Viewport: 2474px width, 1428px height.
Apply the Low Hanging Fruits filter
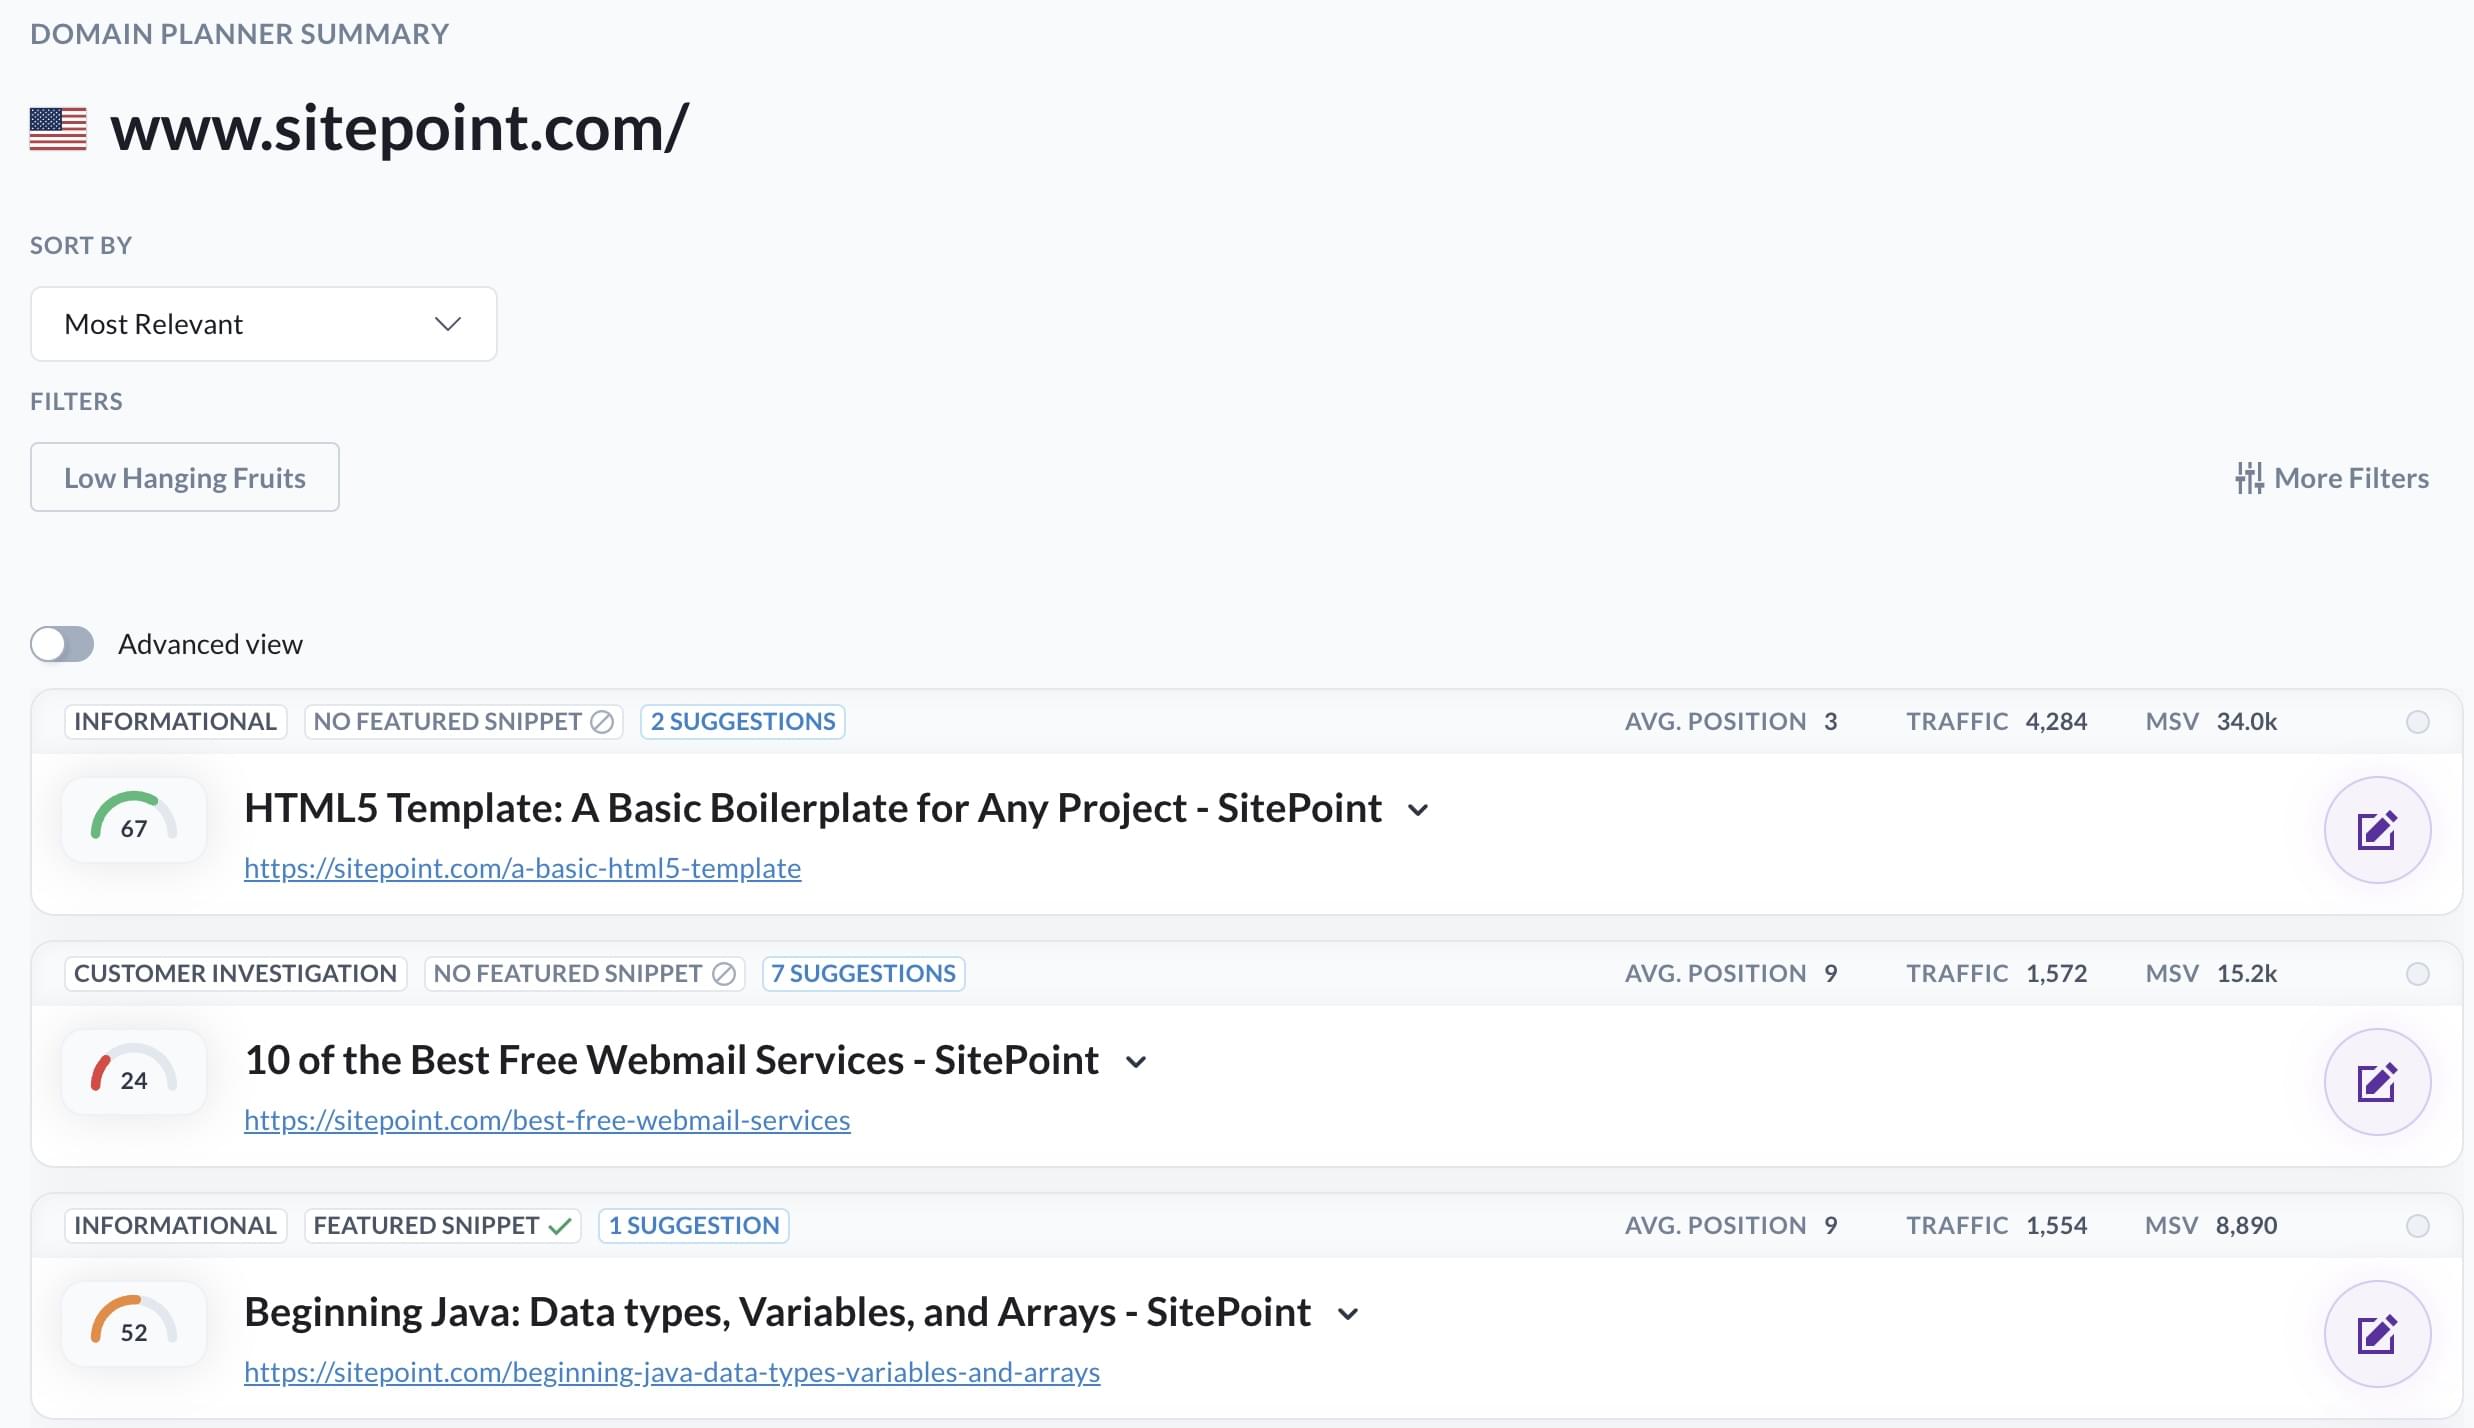point(185,478)
